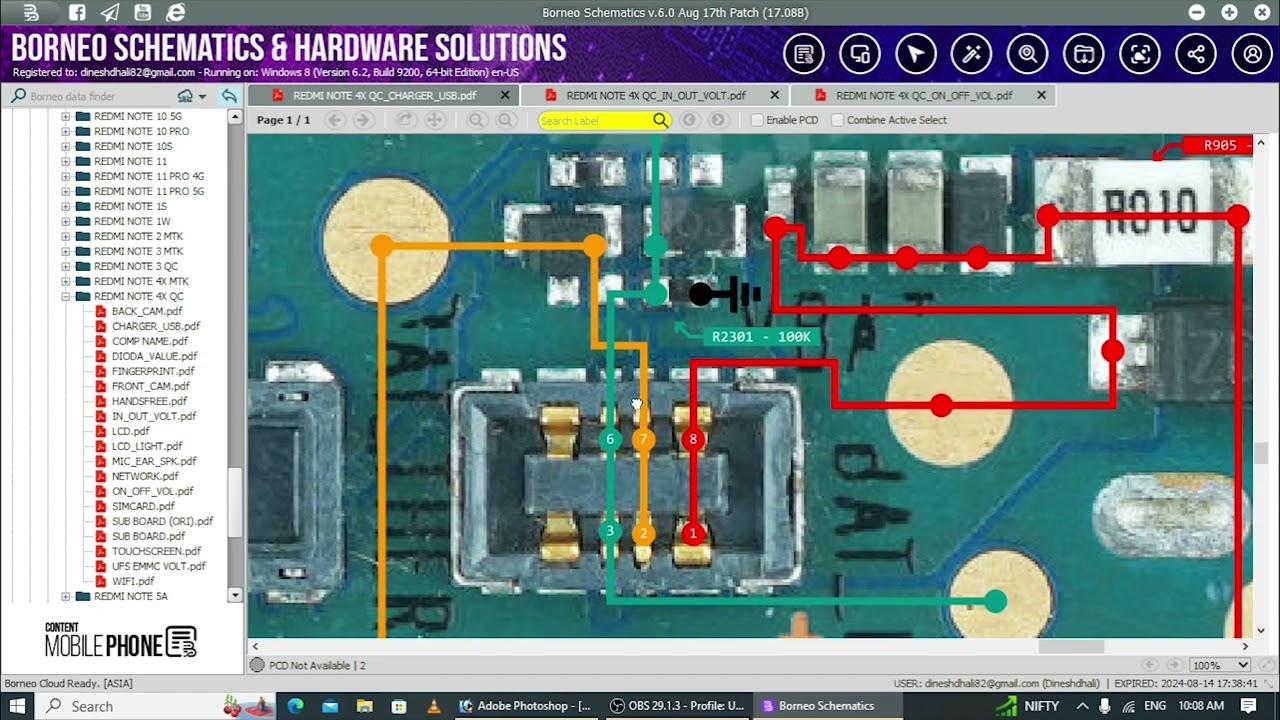Click next search result arrow
This screenshot has width=1280, height=720.
718,120
